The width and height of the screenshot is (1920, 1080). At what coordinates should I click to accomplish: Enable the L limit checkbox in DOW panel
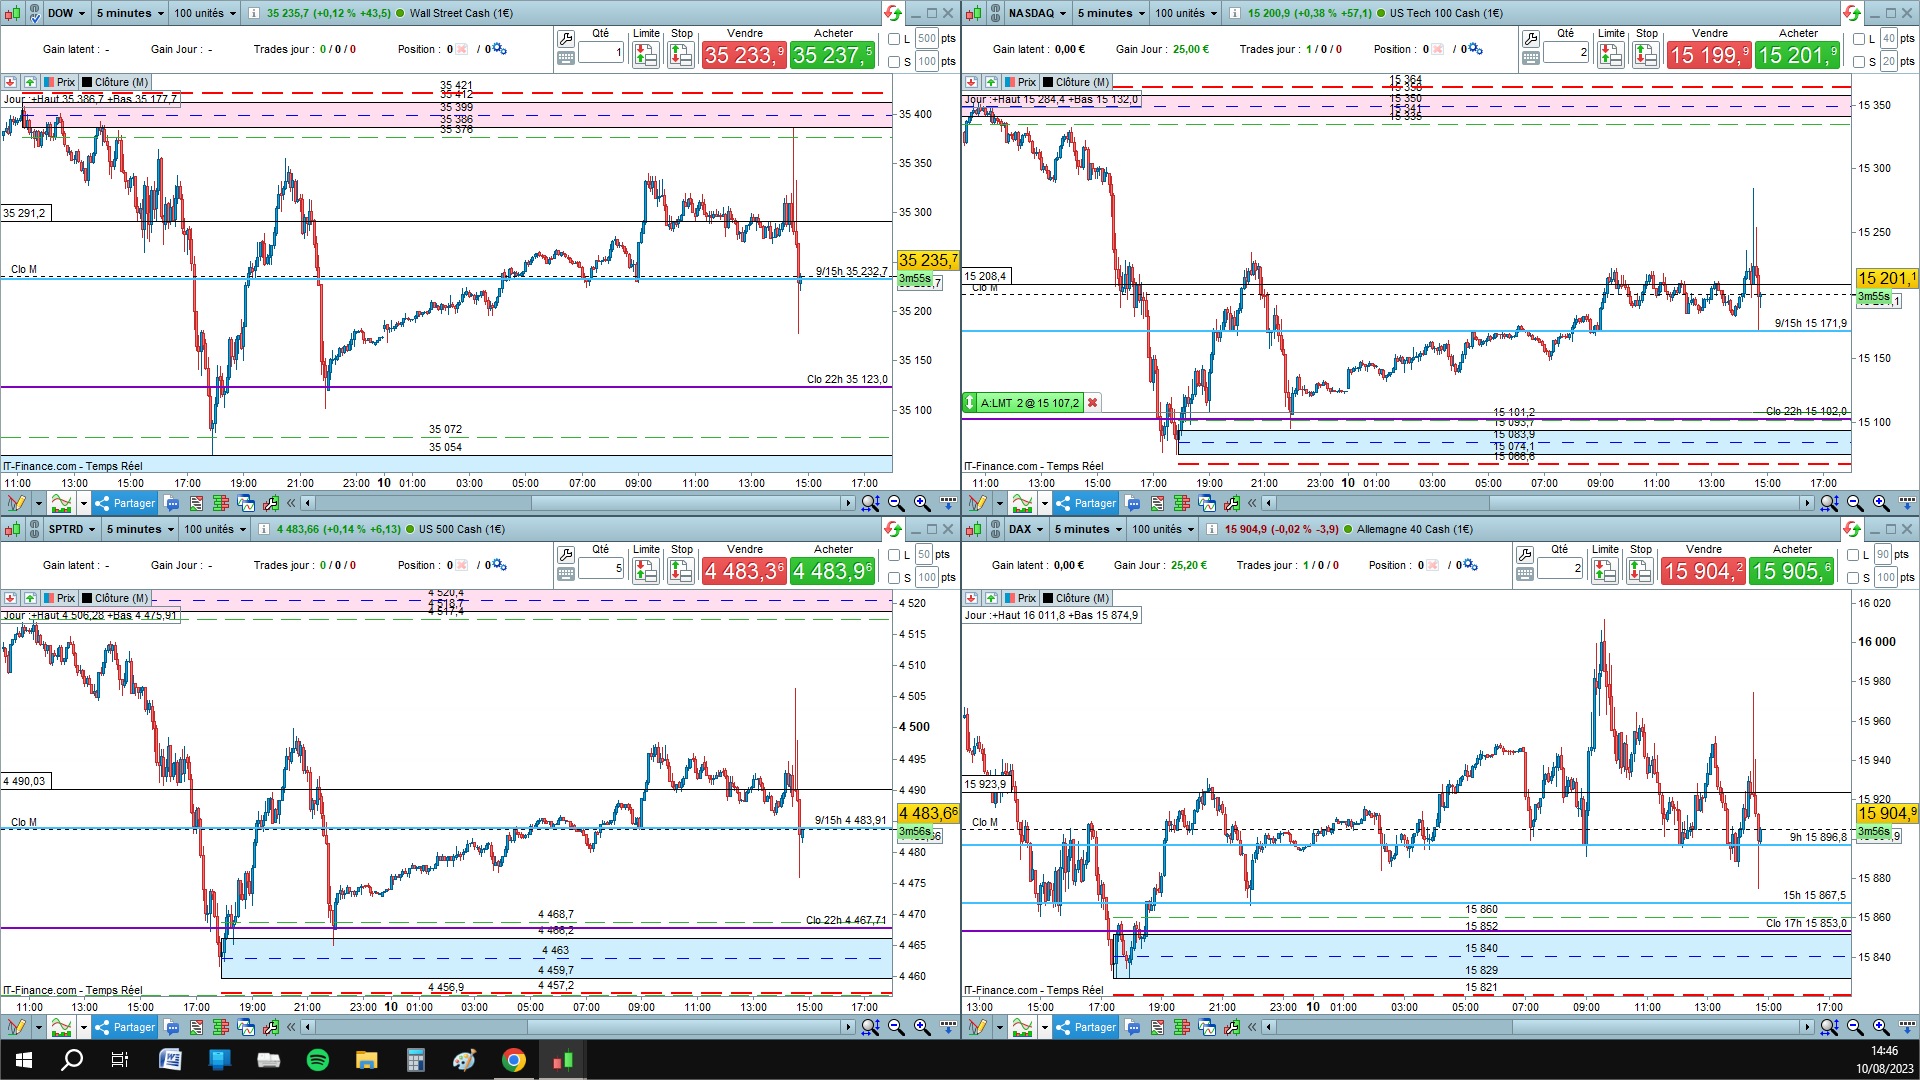click(x=895, y=39)
